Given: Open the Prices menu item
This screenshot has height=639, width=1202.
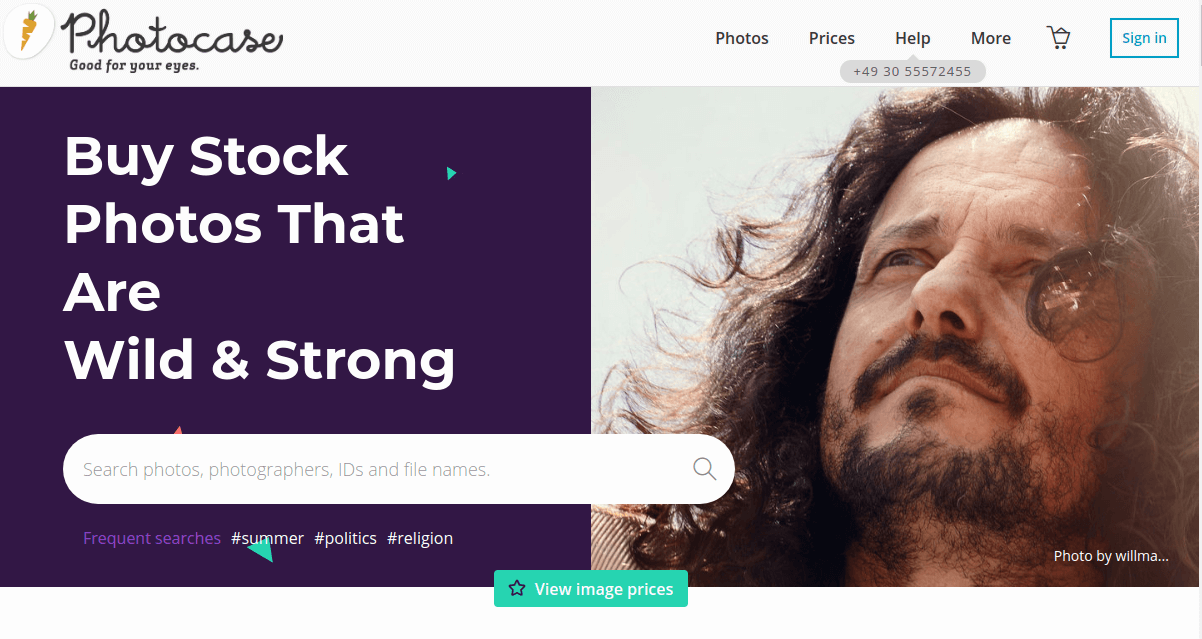Looking at the screenshot, I should pos(832,38).
